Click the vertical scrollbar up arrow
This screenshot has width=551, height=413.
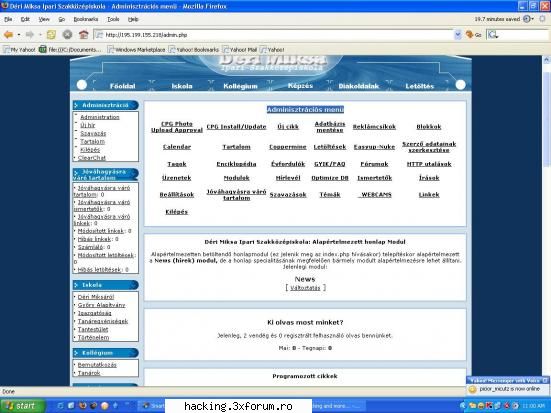pos(546,60)
